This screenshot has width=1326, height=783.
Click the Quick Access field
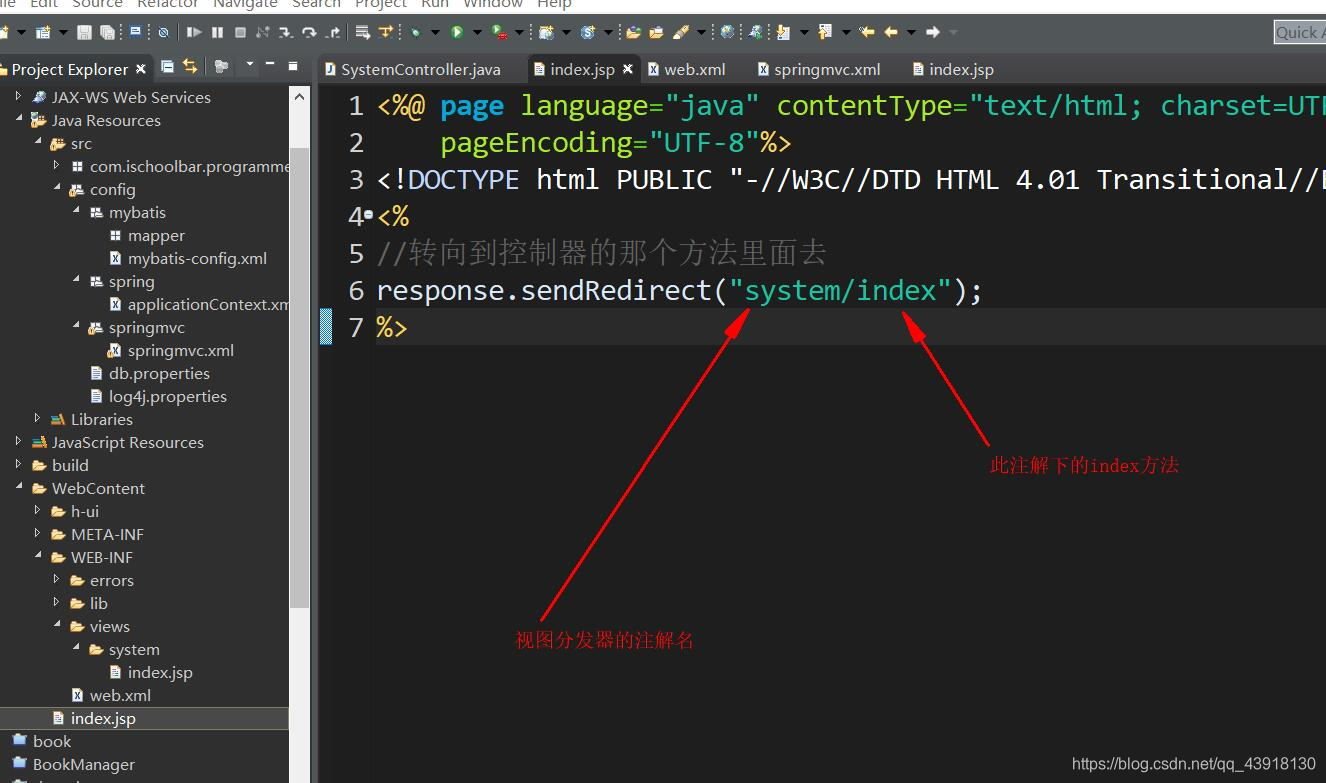coord(1300,32)
